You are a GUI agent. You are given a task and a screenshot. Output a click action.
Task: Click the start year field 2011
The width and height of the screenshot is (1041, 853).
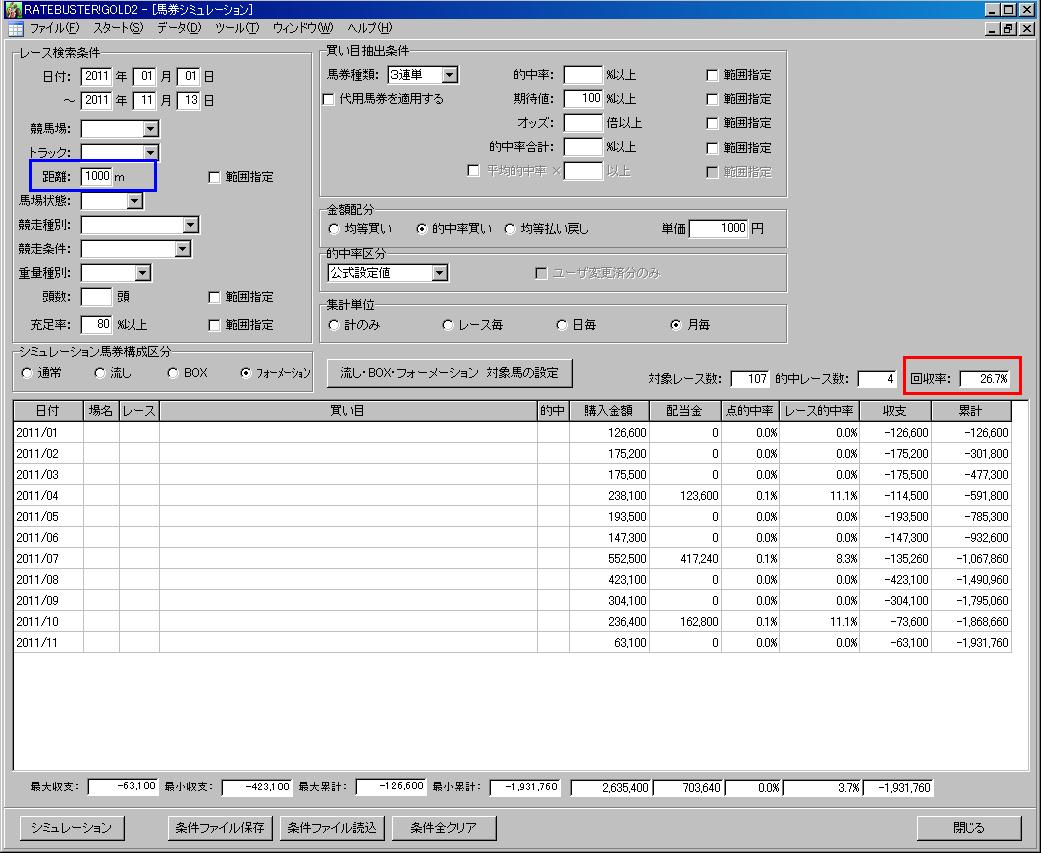pos(96,76)
